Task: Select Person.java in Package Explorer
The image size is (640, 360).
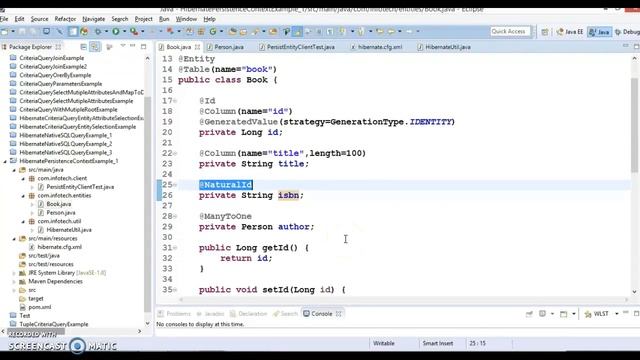Action: 60,213
